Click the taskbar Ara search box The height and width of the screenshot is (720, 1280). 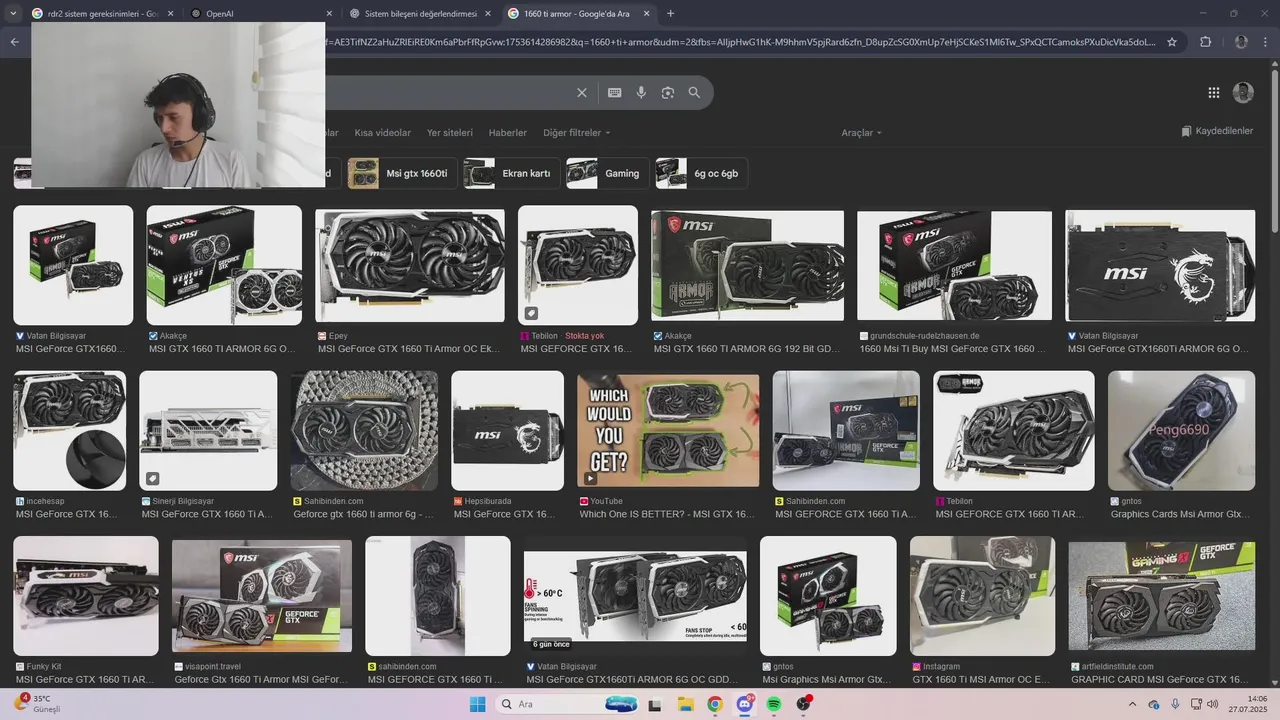click(567, 704)
